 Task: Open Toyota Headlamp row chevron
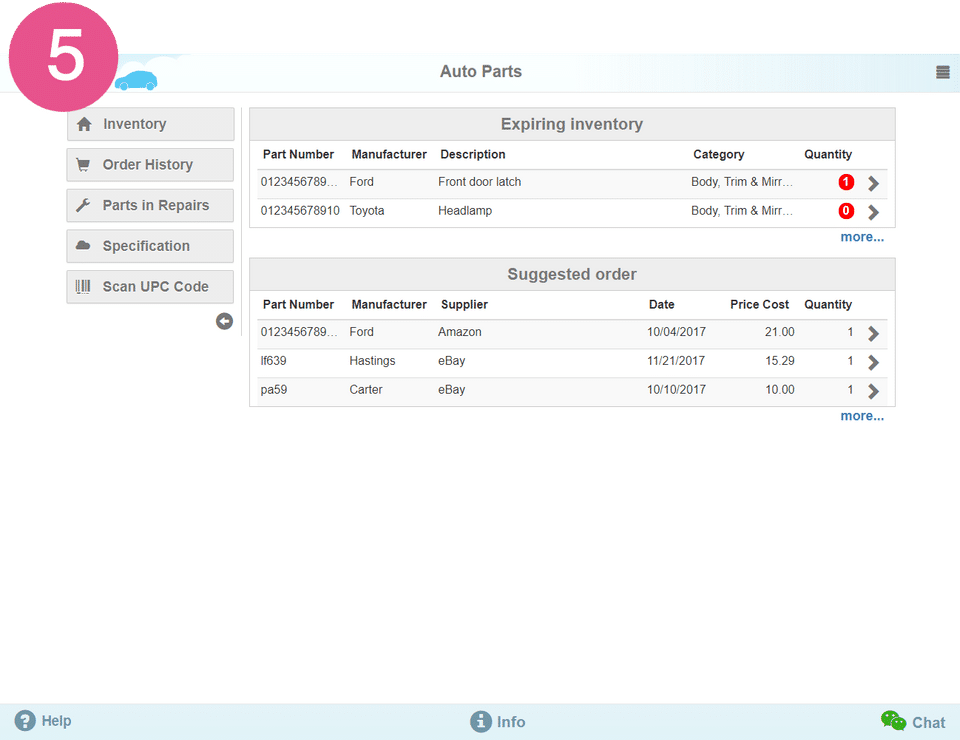pos(874,212)
